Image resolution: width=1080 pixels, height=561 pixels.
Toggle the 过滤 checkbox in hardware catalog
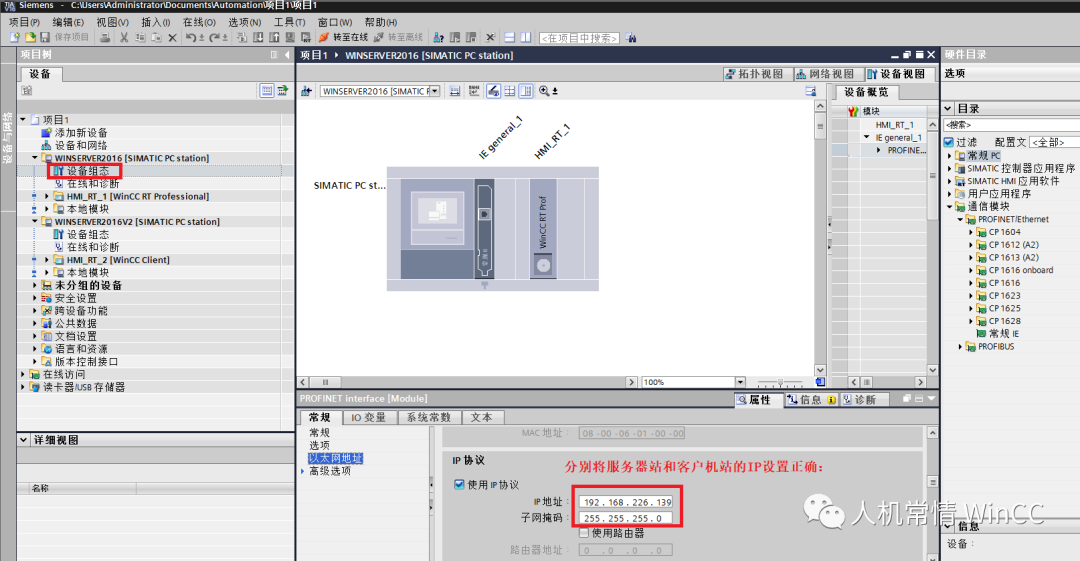click(x=948, y=142)
